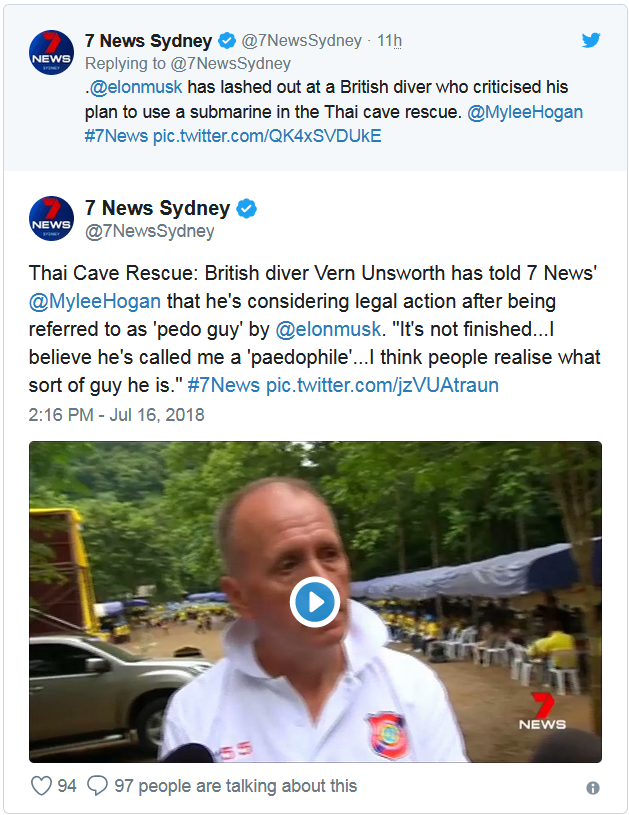629x815 pixels.
Task: Click the 11h timestamp in reply header
Action: pos(390,41)
